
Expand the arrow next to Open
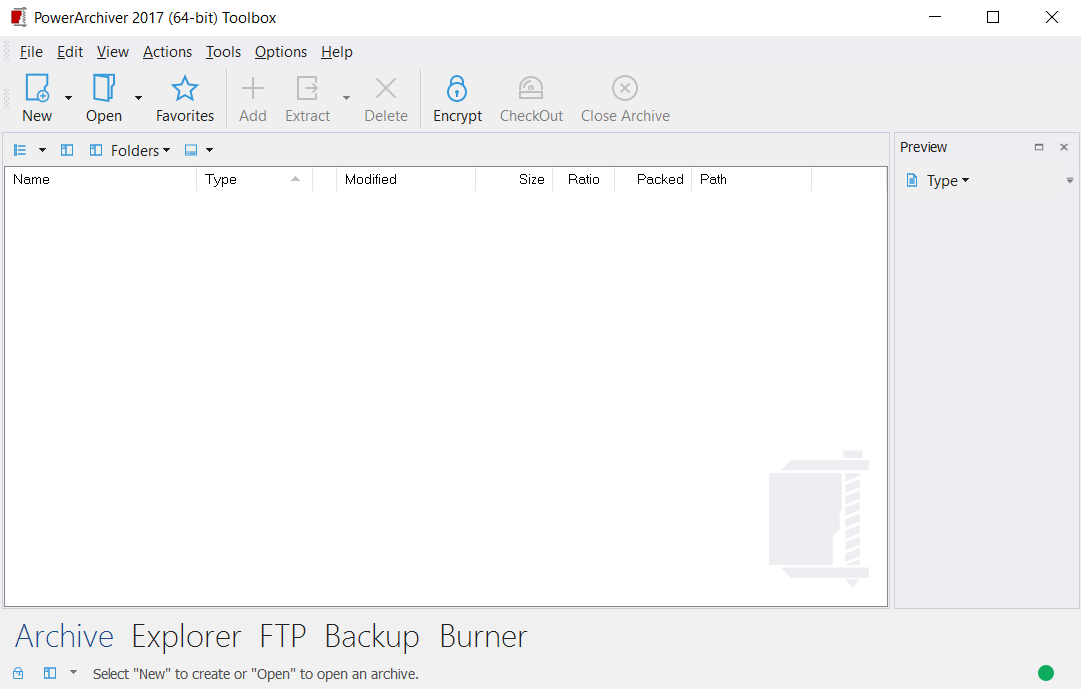139,98
